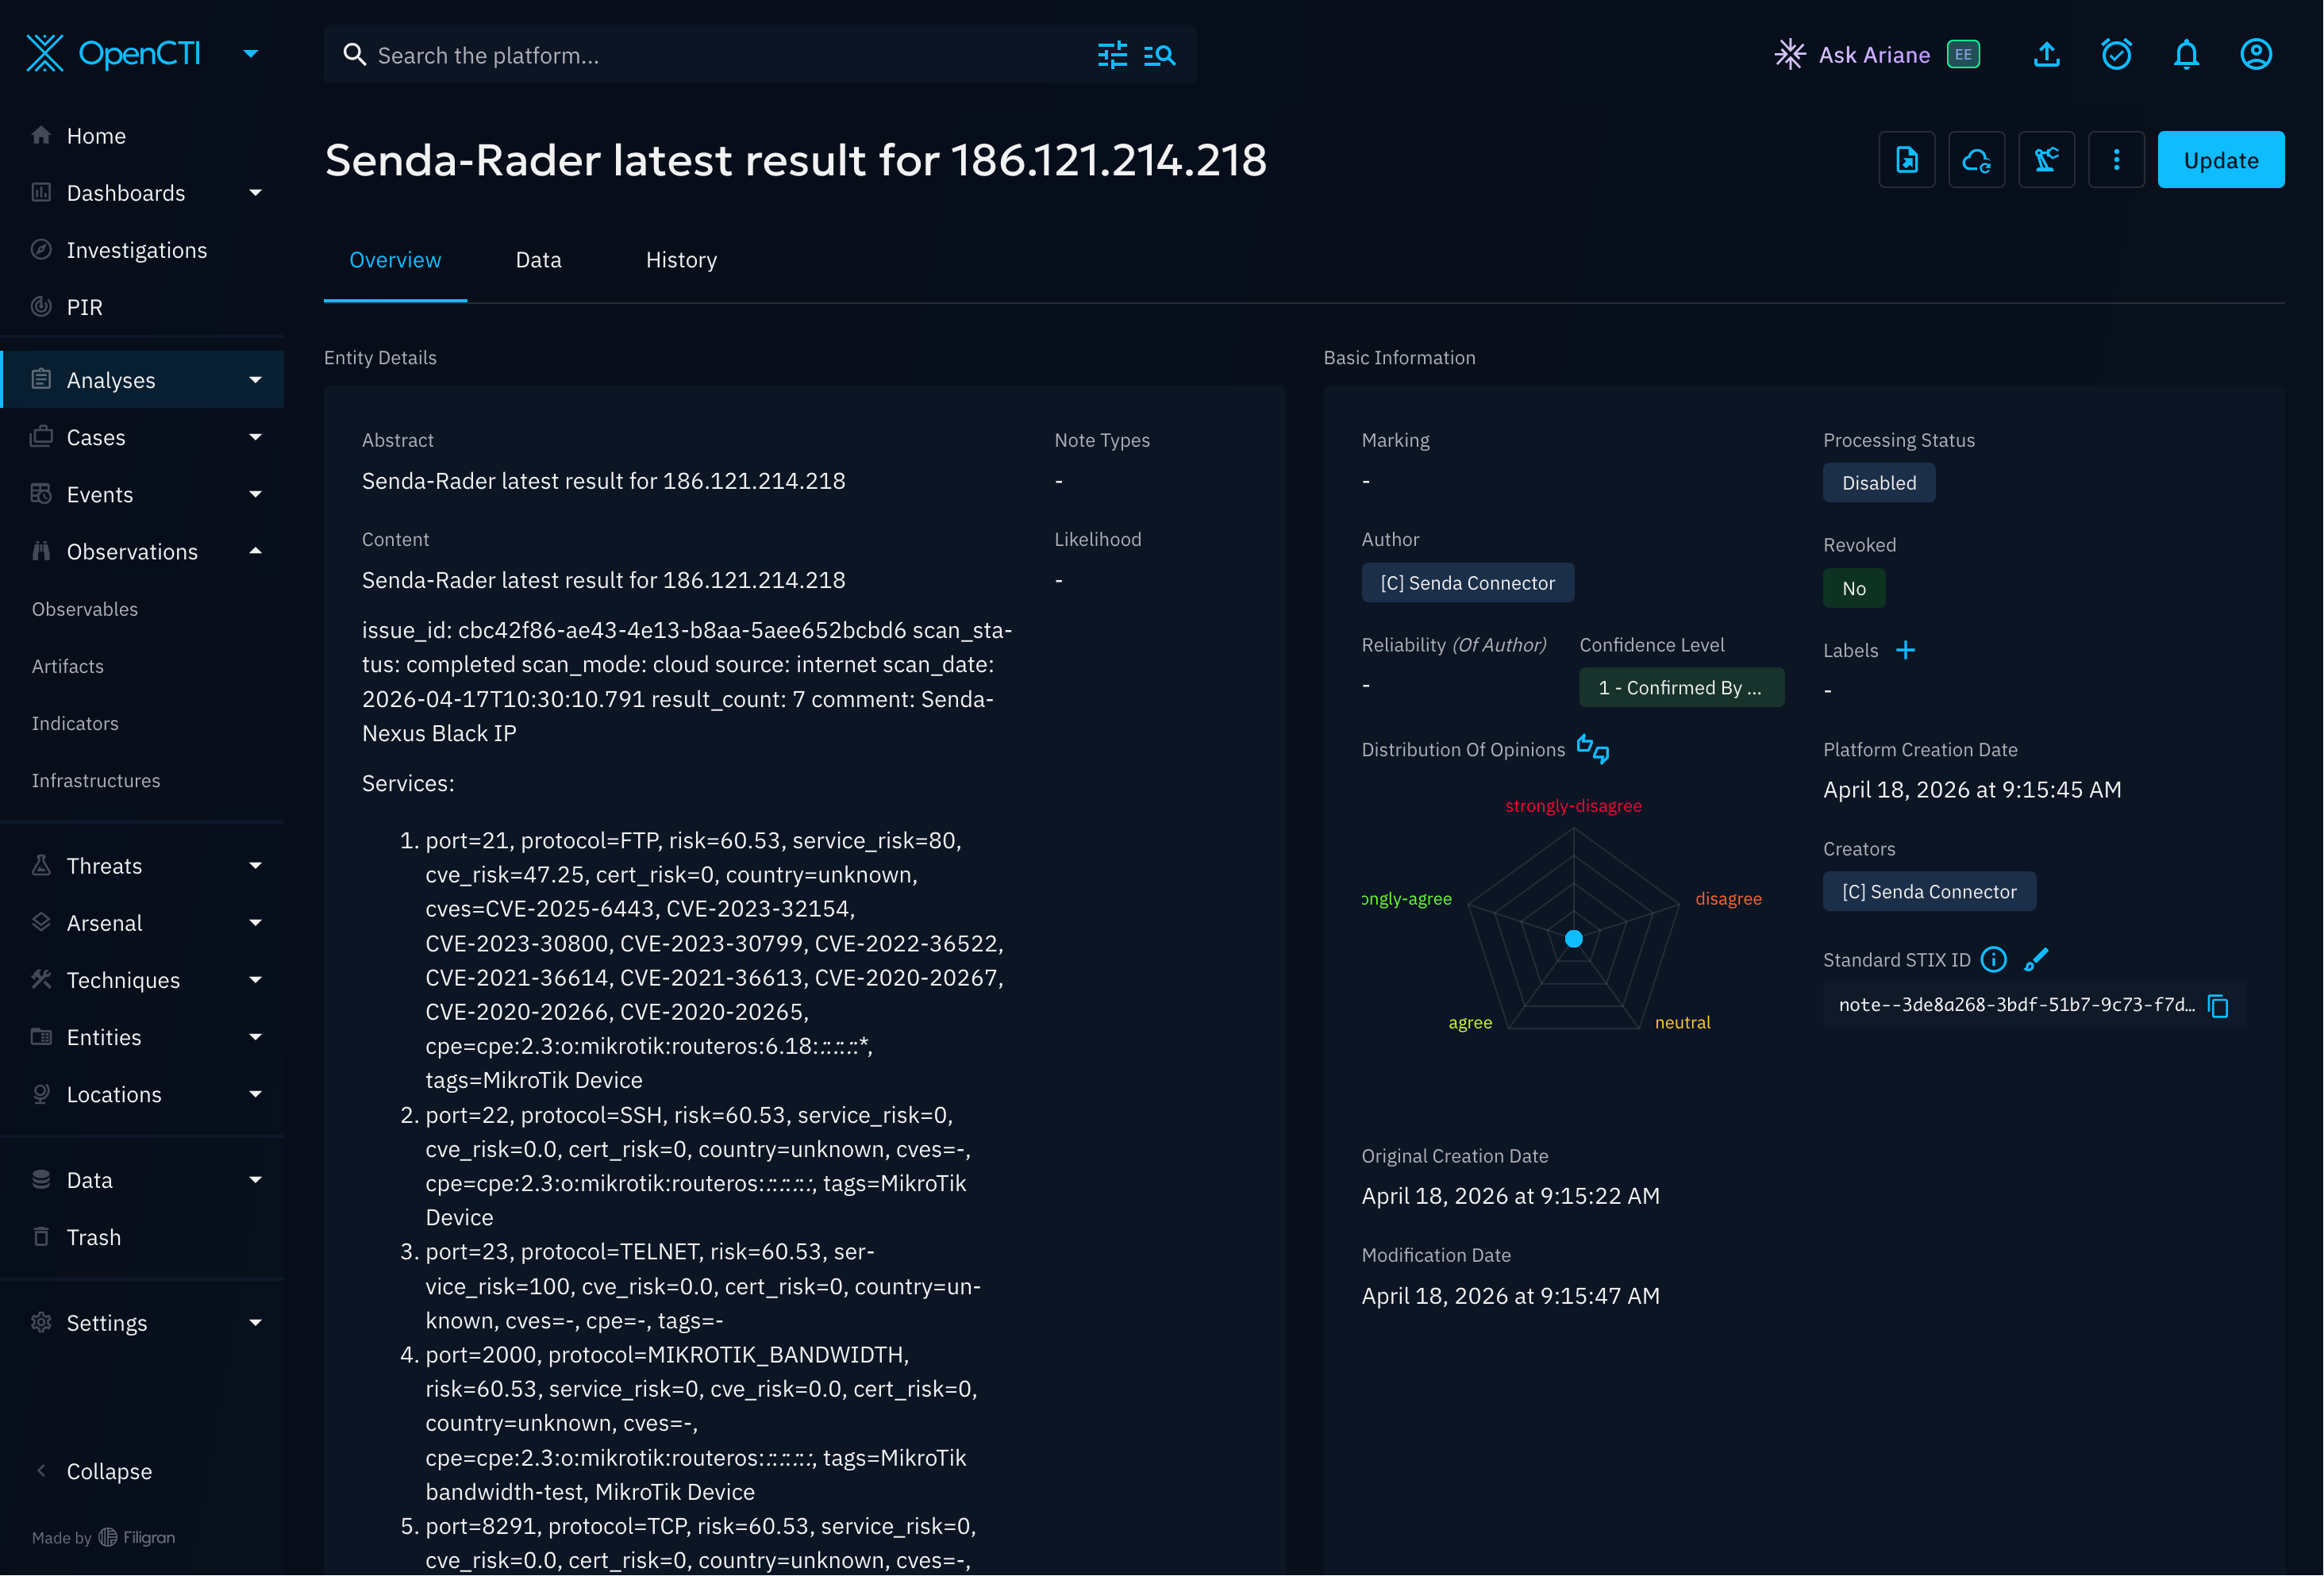Add a label with plus icon

click(1906, 651)
